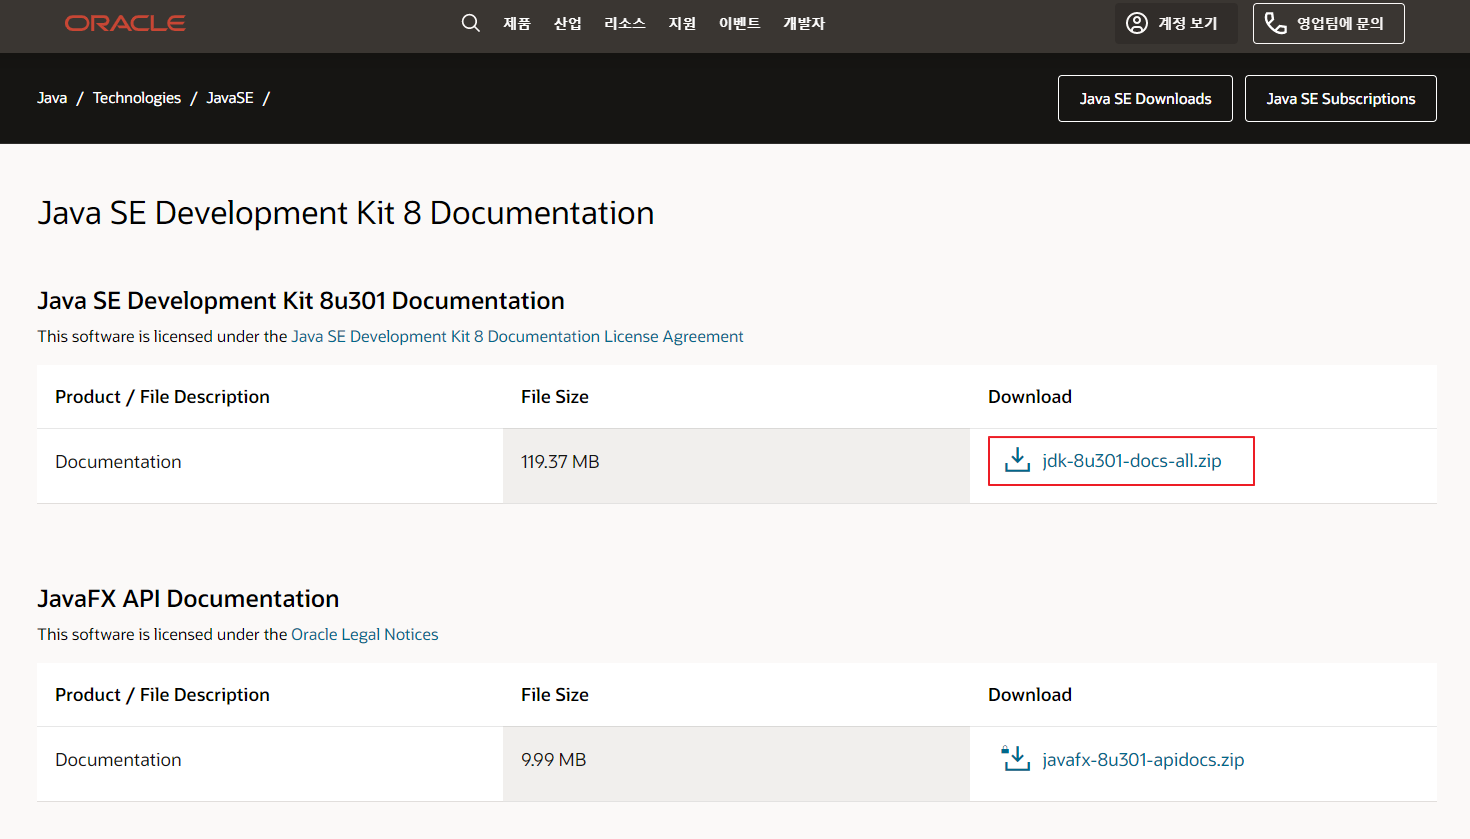Click the 계정 보기 button
The width and height of the screenshot is (1470, 839).
coord(1176,23)
